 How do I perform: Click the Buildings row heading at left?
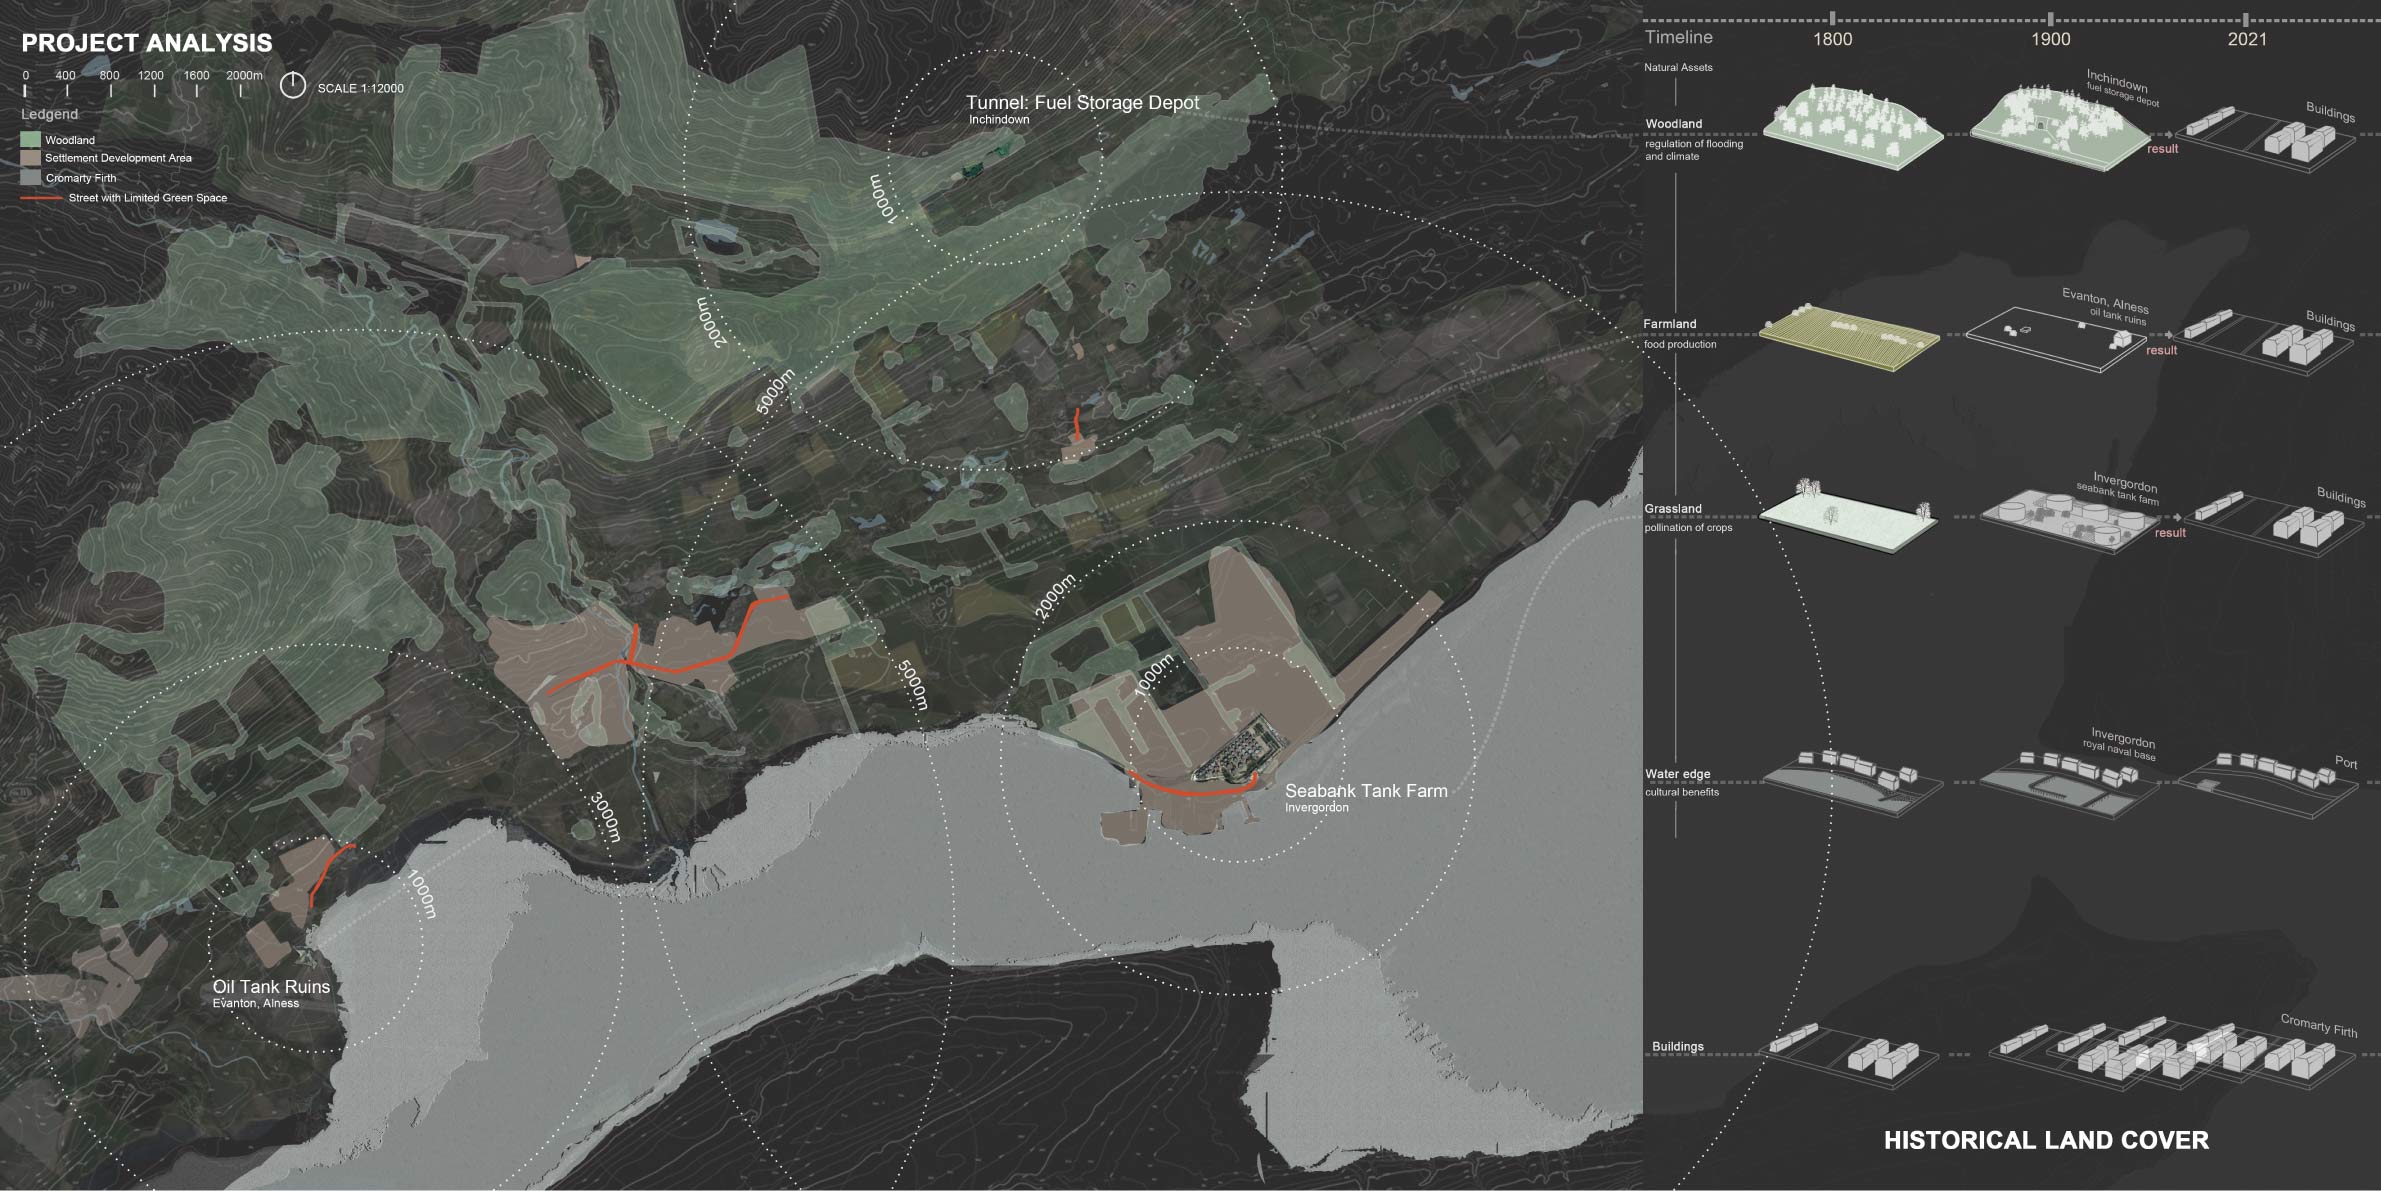tap(1677, 1047)
